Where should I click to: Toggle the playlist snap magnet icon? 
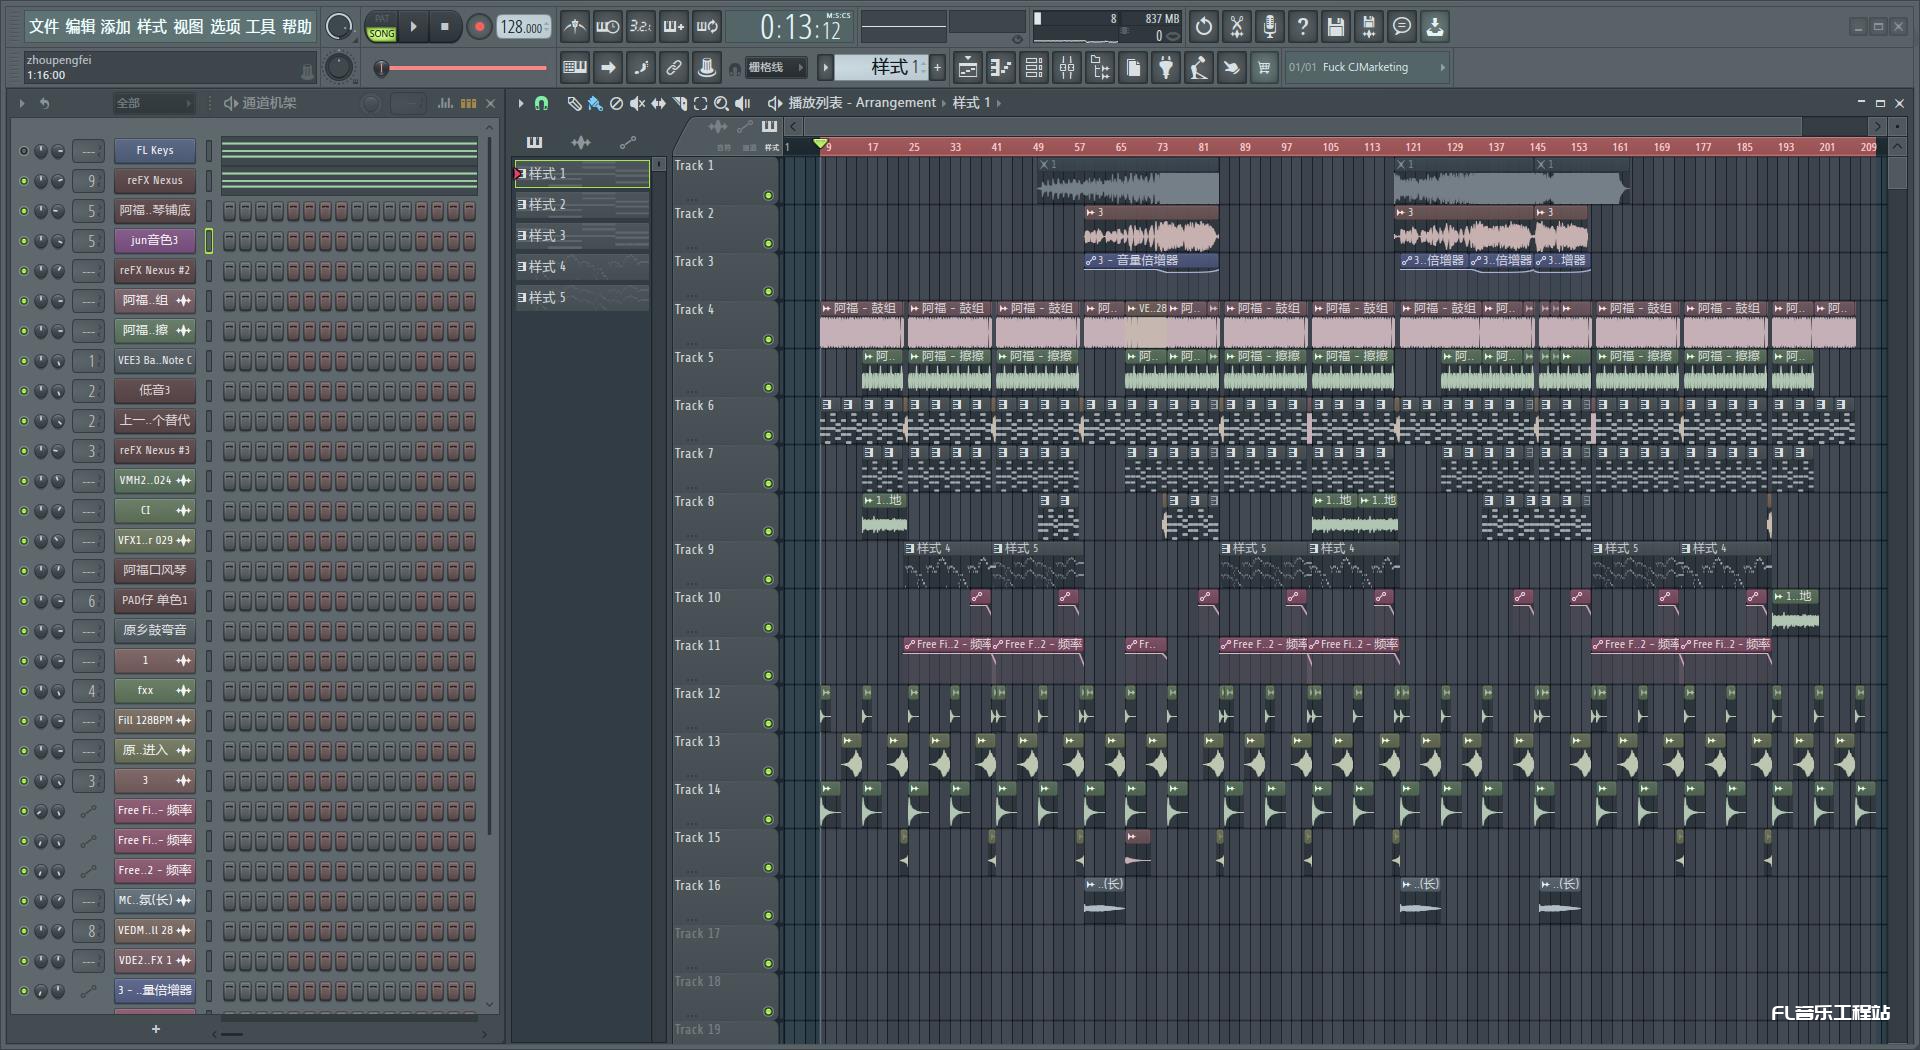[x=541, y=103]
